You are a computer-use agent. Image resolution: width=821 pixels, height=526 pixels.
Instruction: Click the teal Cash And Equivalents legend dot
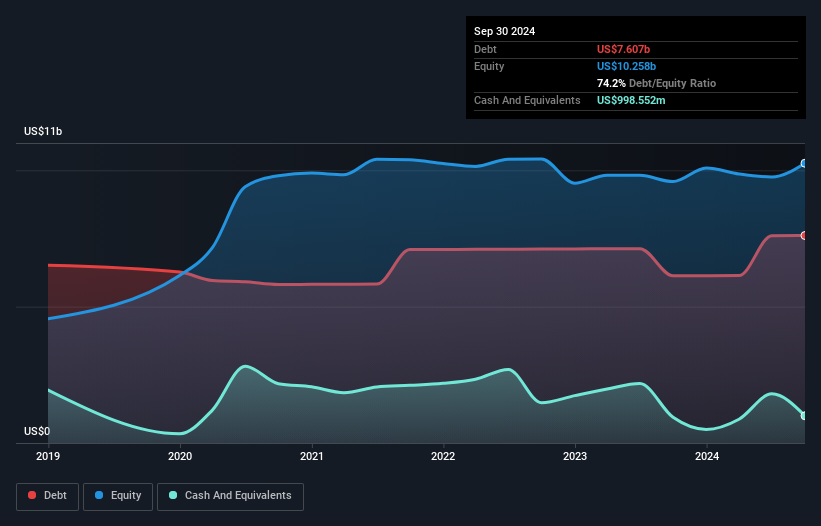tap(173, 495)
